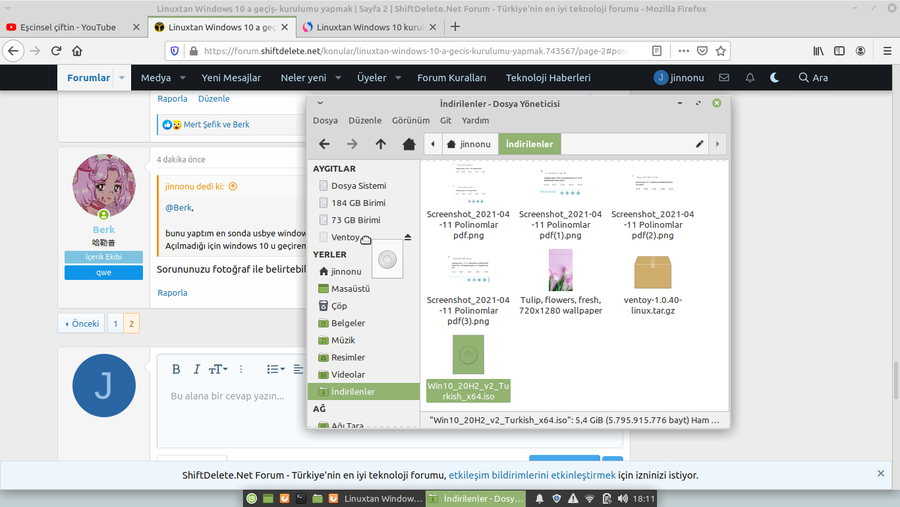Eject the Ventoy device

pos(408,237)
